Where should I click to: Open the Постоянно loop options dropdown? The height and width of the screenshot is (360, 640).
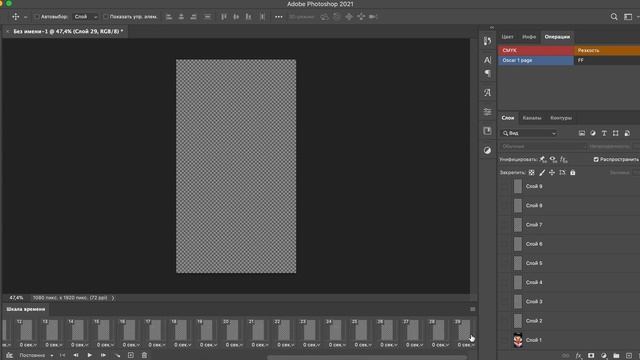(36, 356)
